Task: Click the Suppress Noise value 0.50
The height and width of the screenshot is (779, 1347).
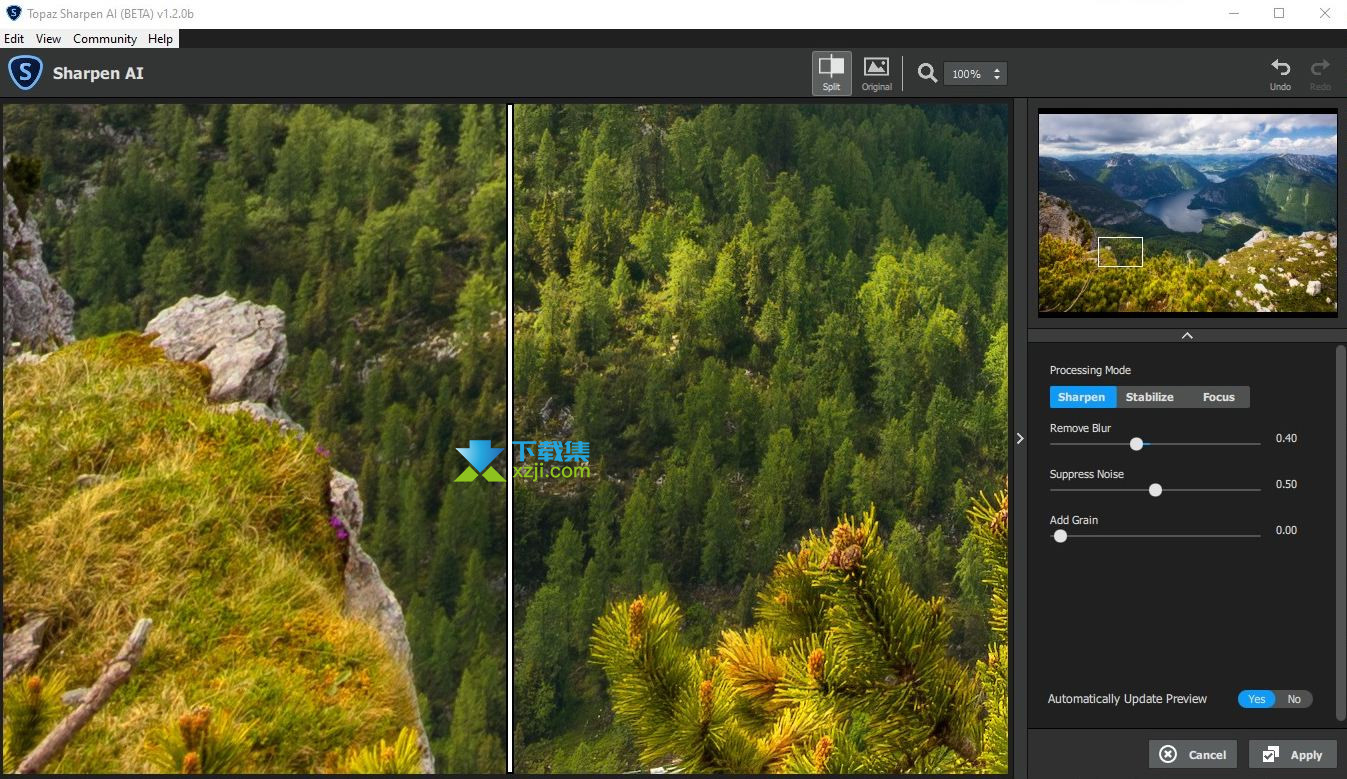Action: pos(1286,484)
